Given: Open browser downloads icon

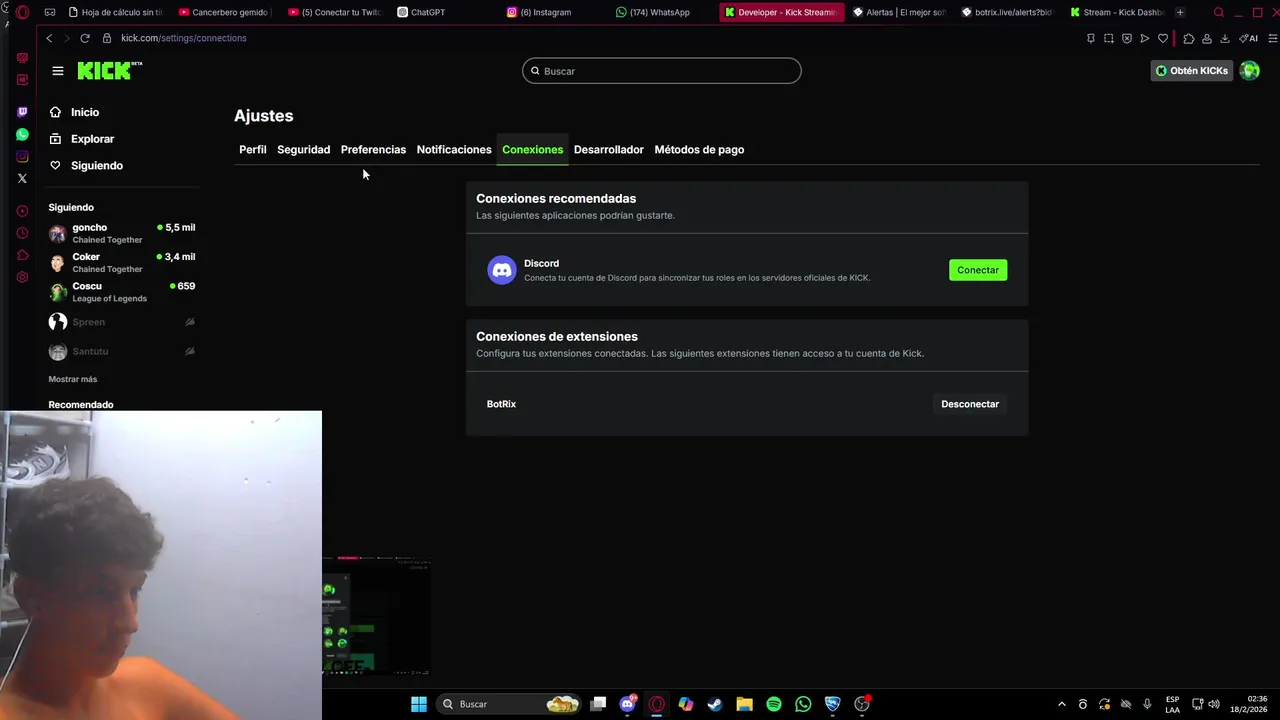Looking at the screenshot, I should pos(1225,38).
